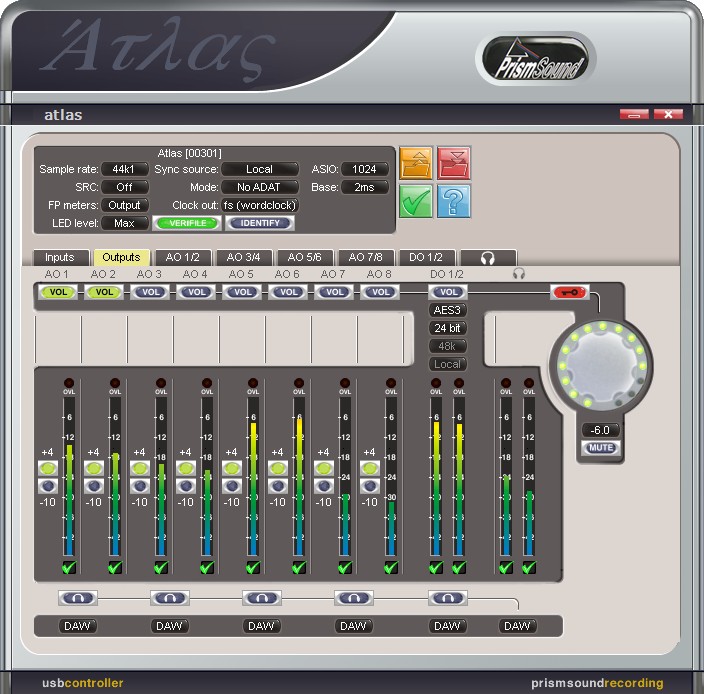The width and height of the screenshot is (704, 694).
Task: Open the AO 5/6 tab
Action: pyautogui.click(x=304, y=258)
